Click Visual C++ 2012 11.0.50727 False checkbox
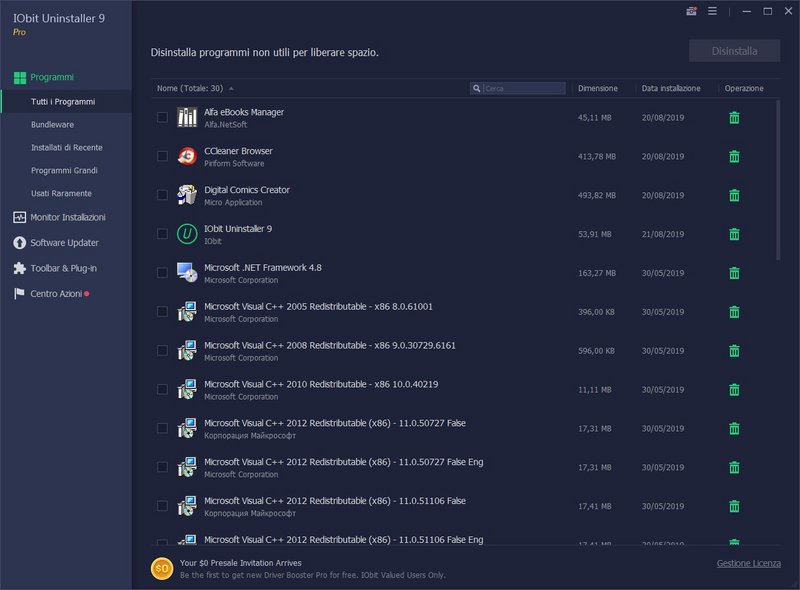Screen dimensions: 800x590 [162, 428]
